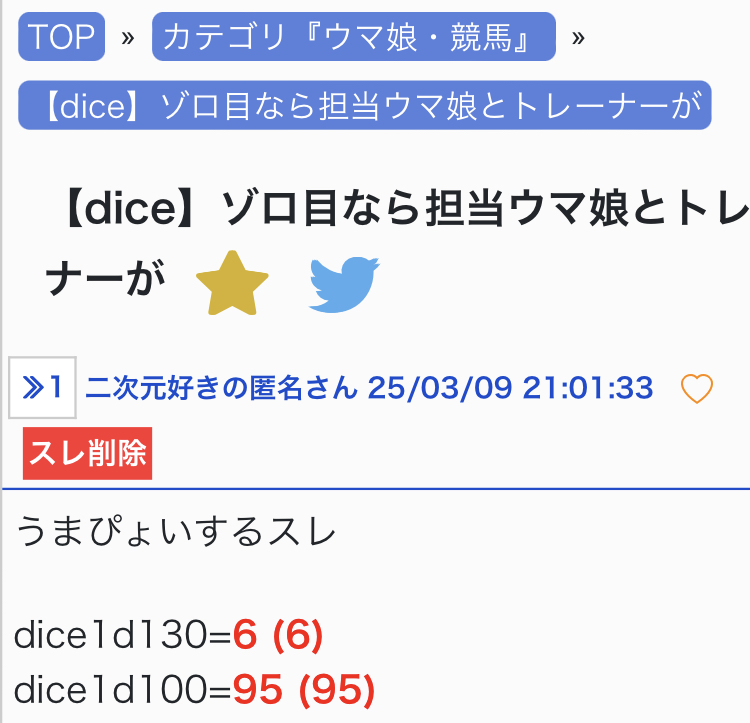Click the » separator after TOP
The image size is (750, 723).
click(x=128, y=38)
